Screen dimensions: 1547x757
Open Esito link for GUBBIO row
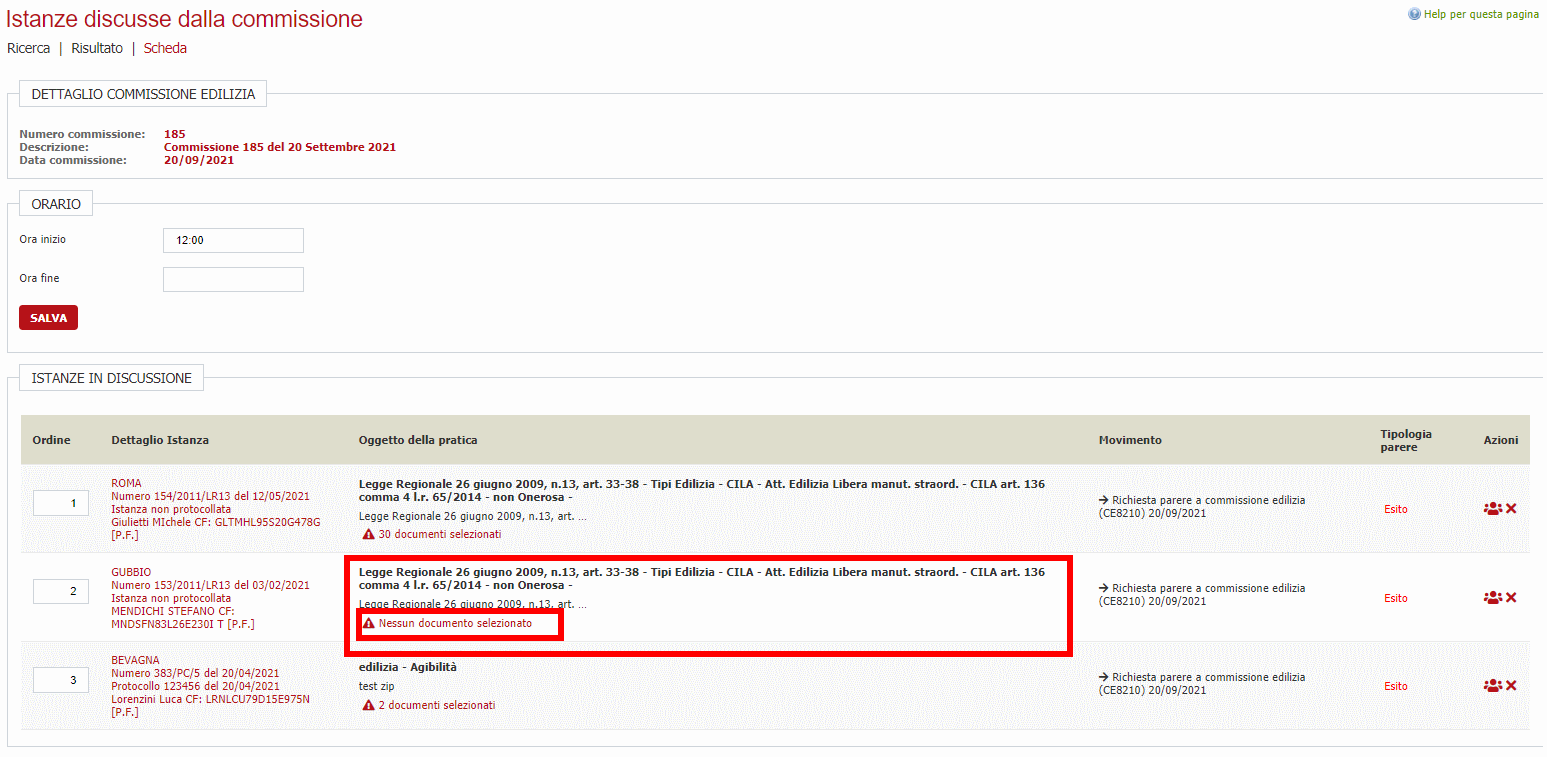click(x=1395, y=598)
